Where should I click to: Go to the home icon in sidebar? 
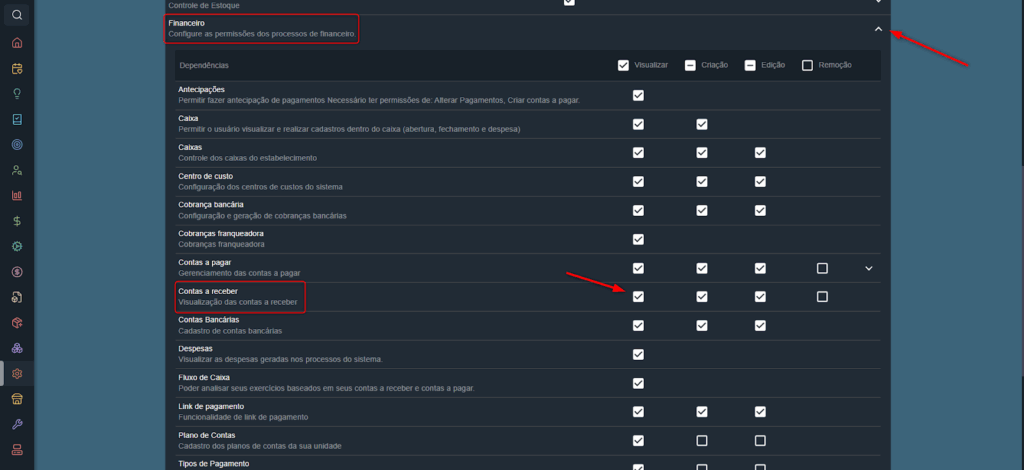click(17, 43)
